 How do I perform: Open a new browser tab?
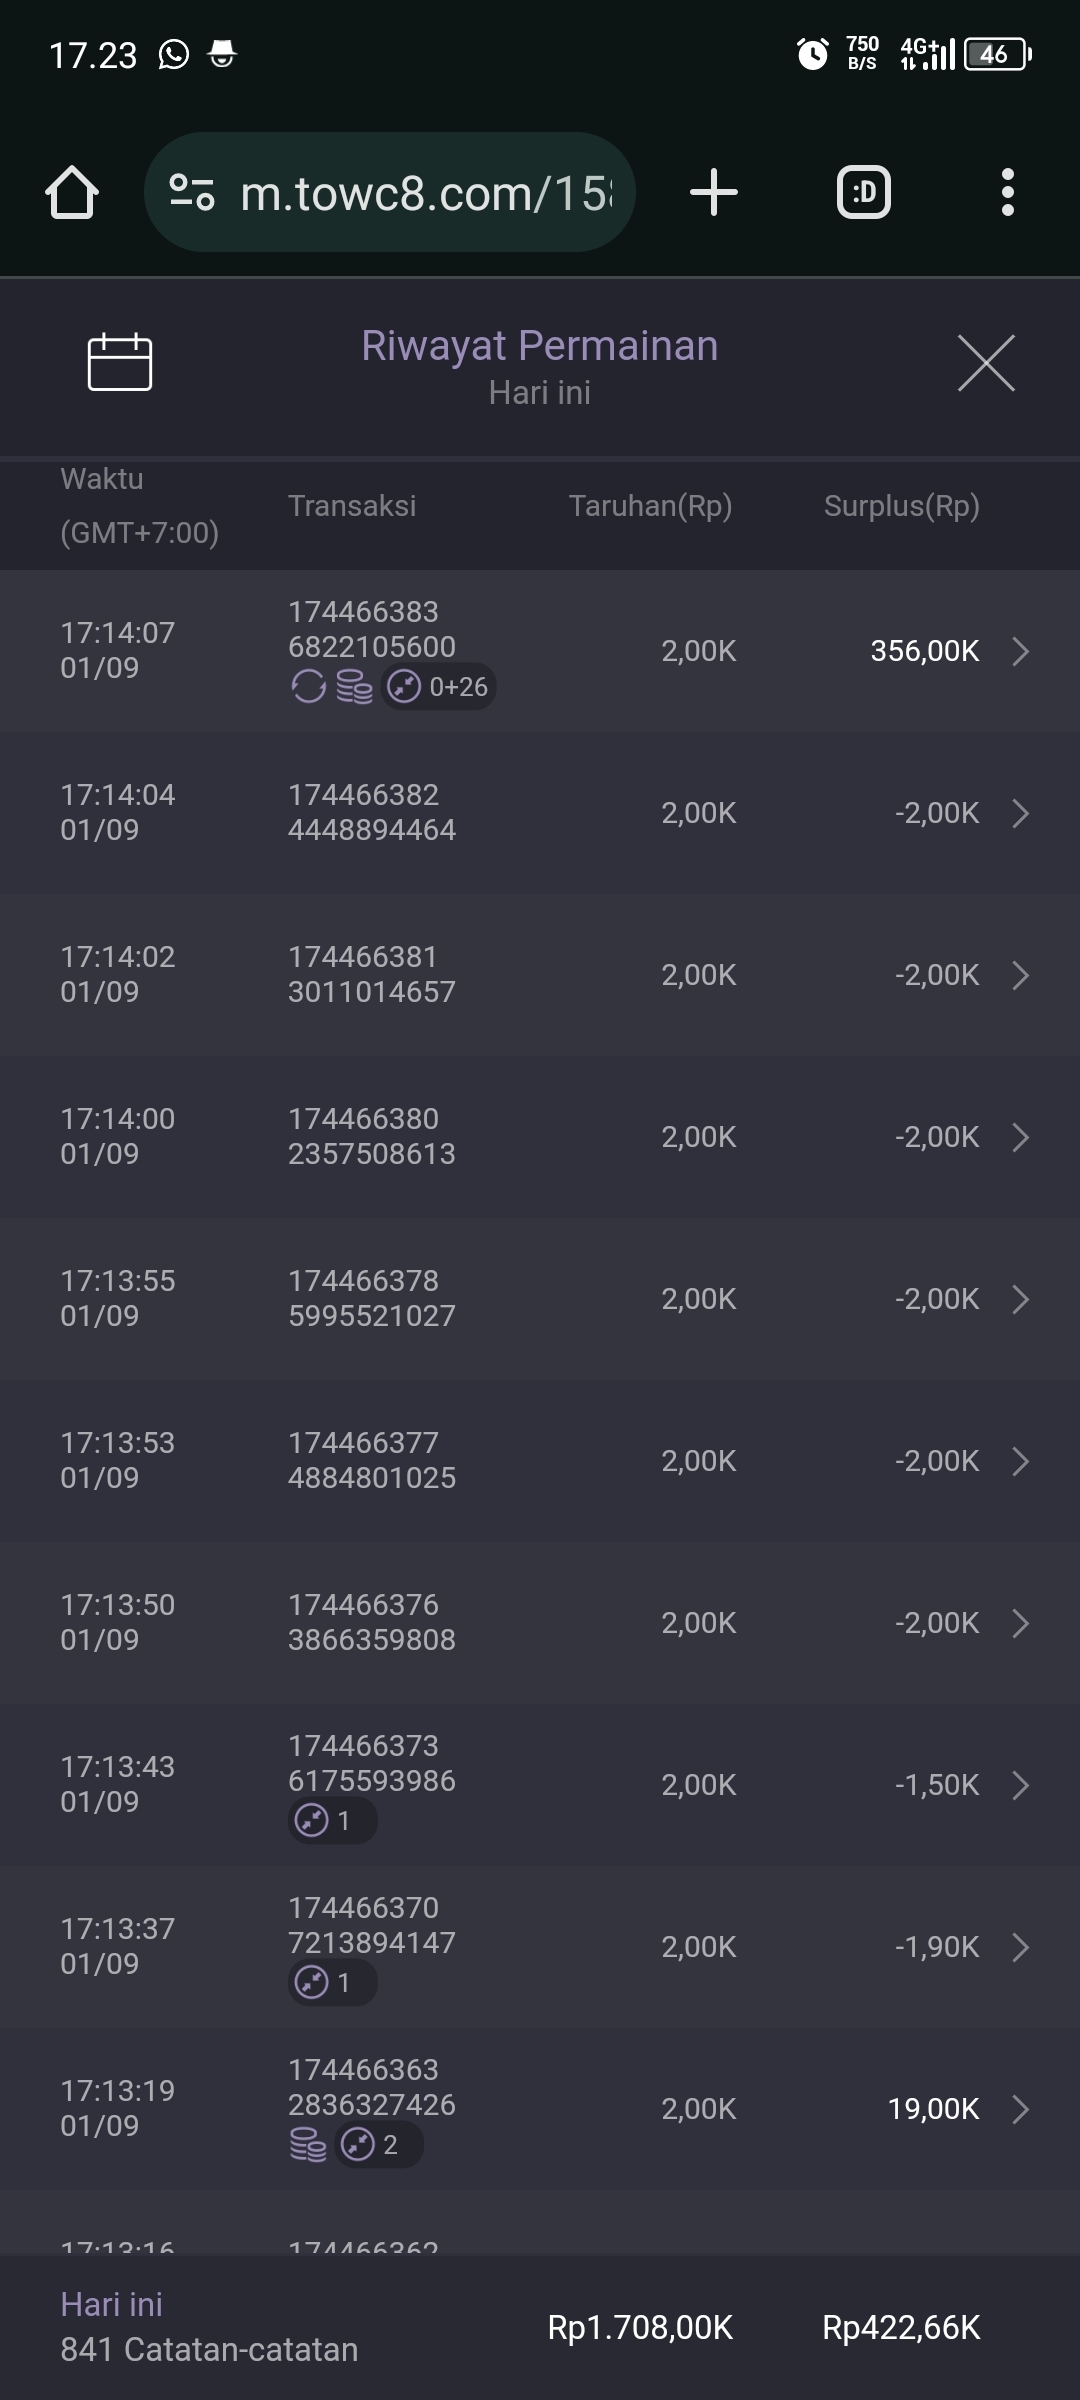pos(714,192)
